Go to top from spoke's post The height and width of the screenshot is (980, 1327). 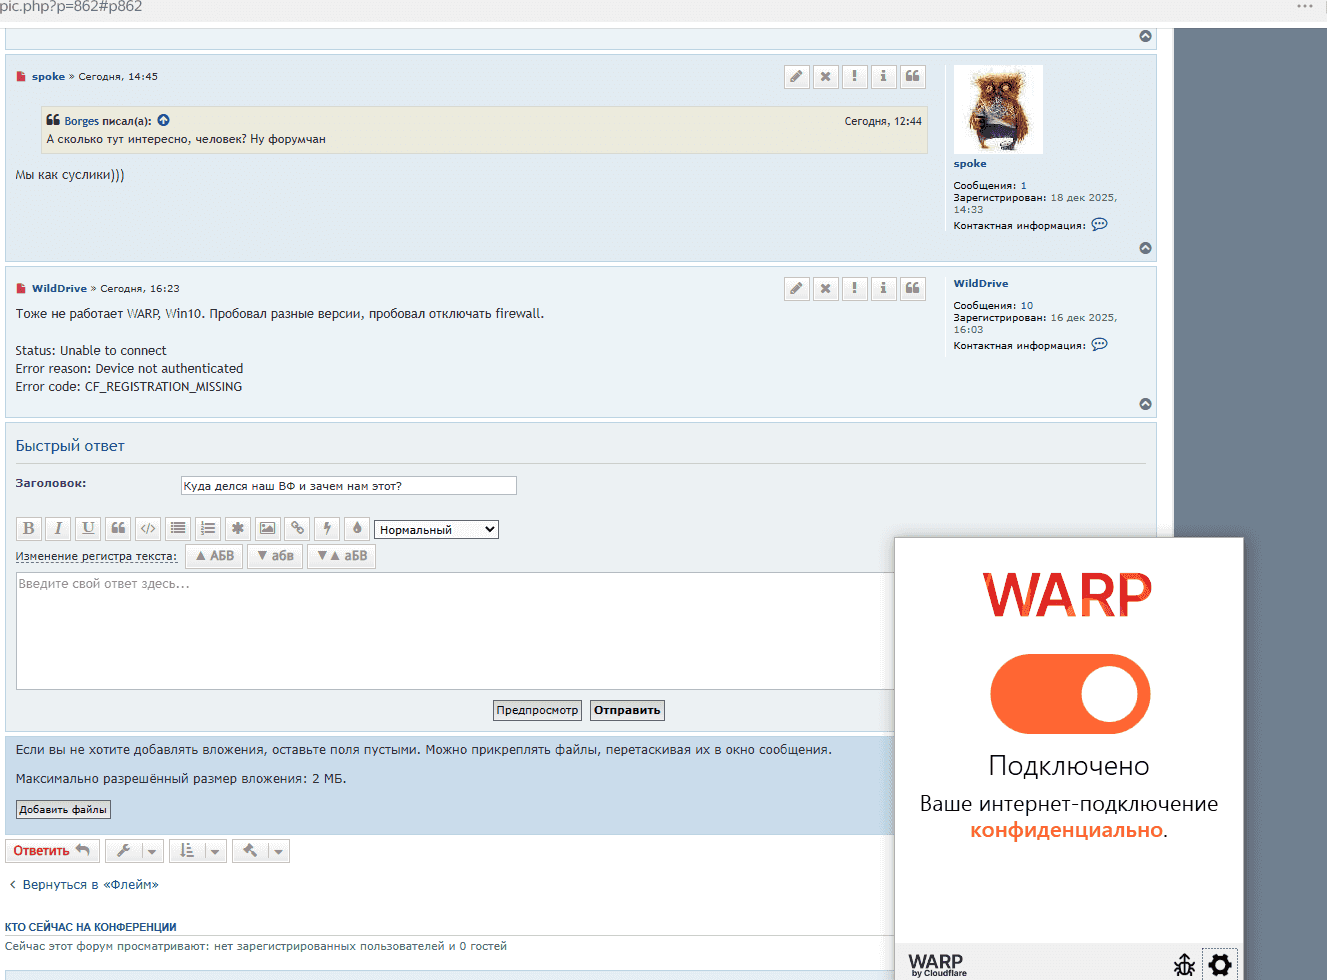[x=1146, y=248]
